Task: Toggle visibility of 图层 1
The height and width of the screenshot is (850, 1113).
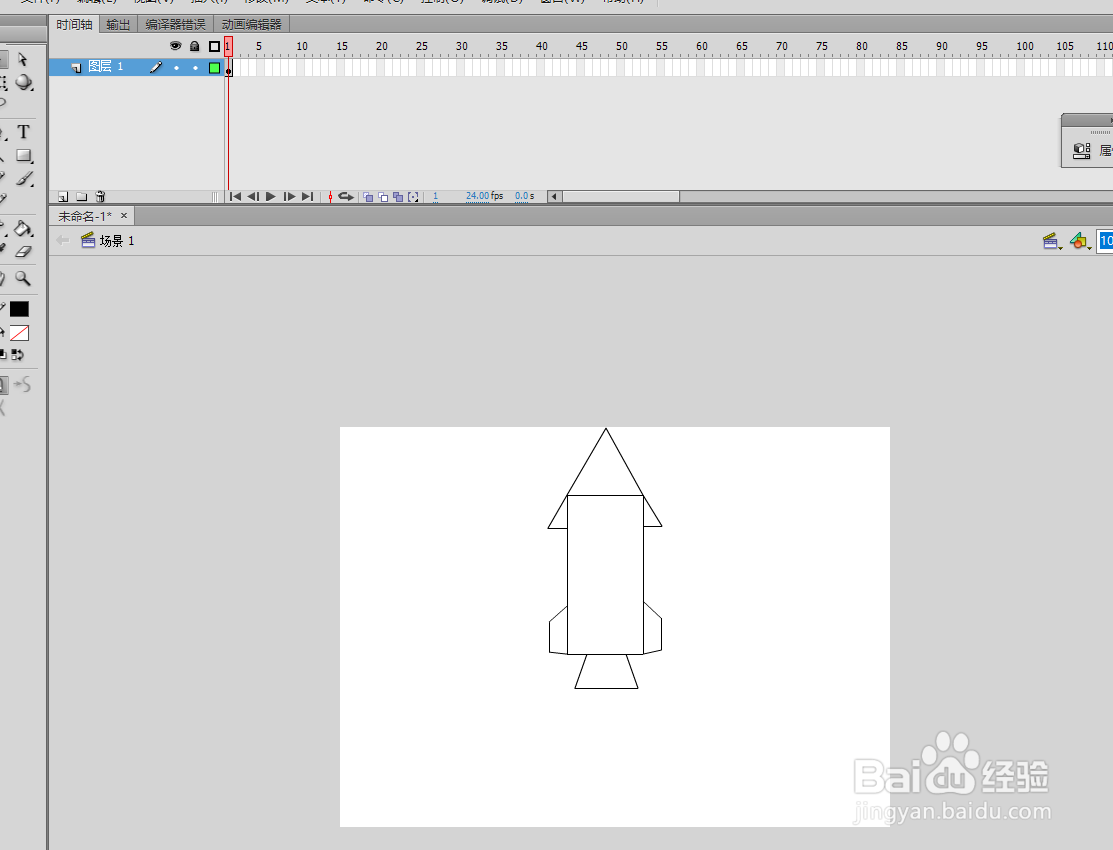Action: coord(176,67)
